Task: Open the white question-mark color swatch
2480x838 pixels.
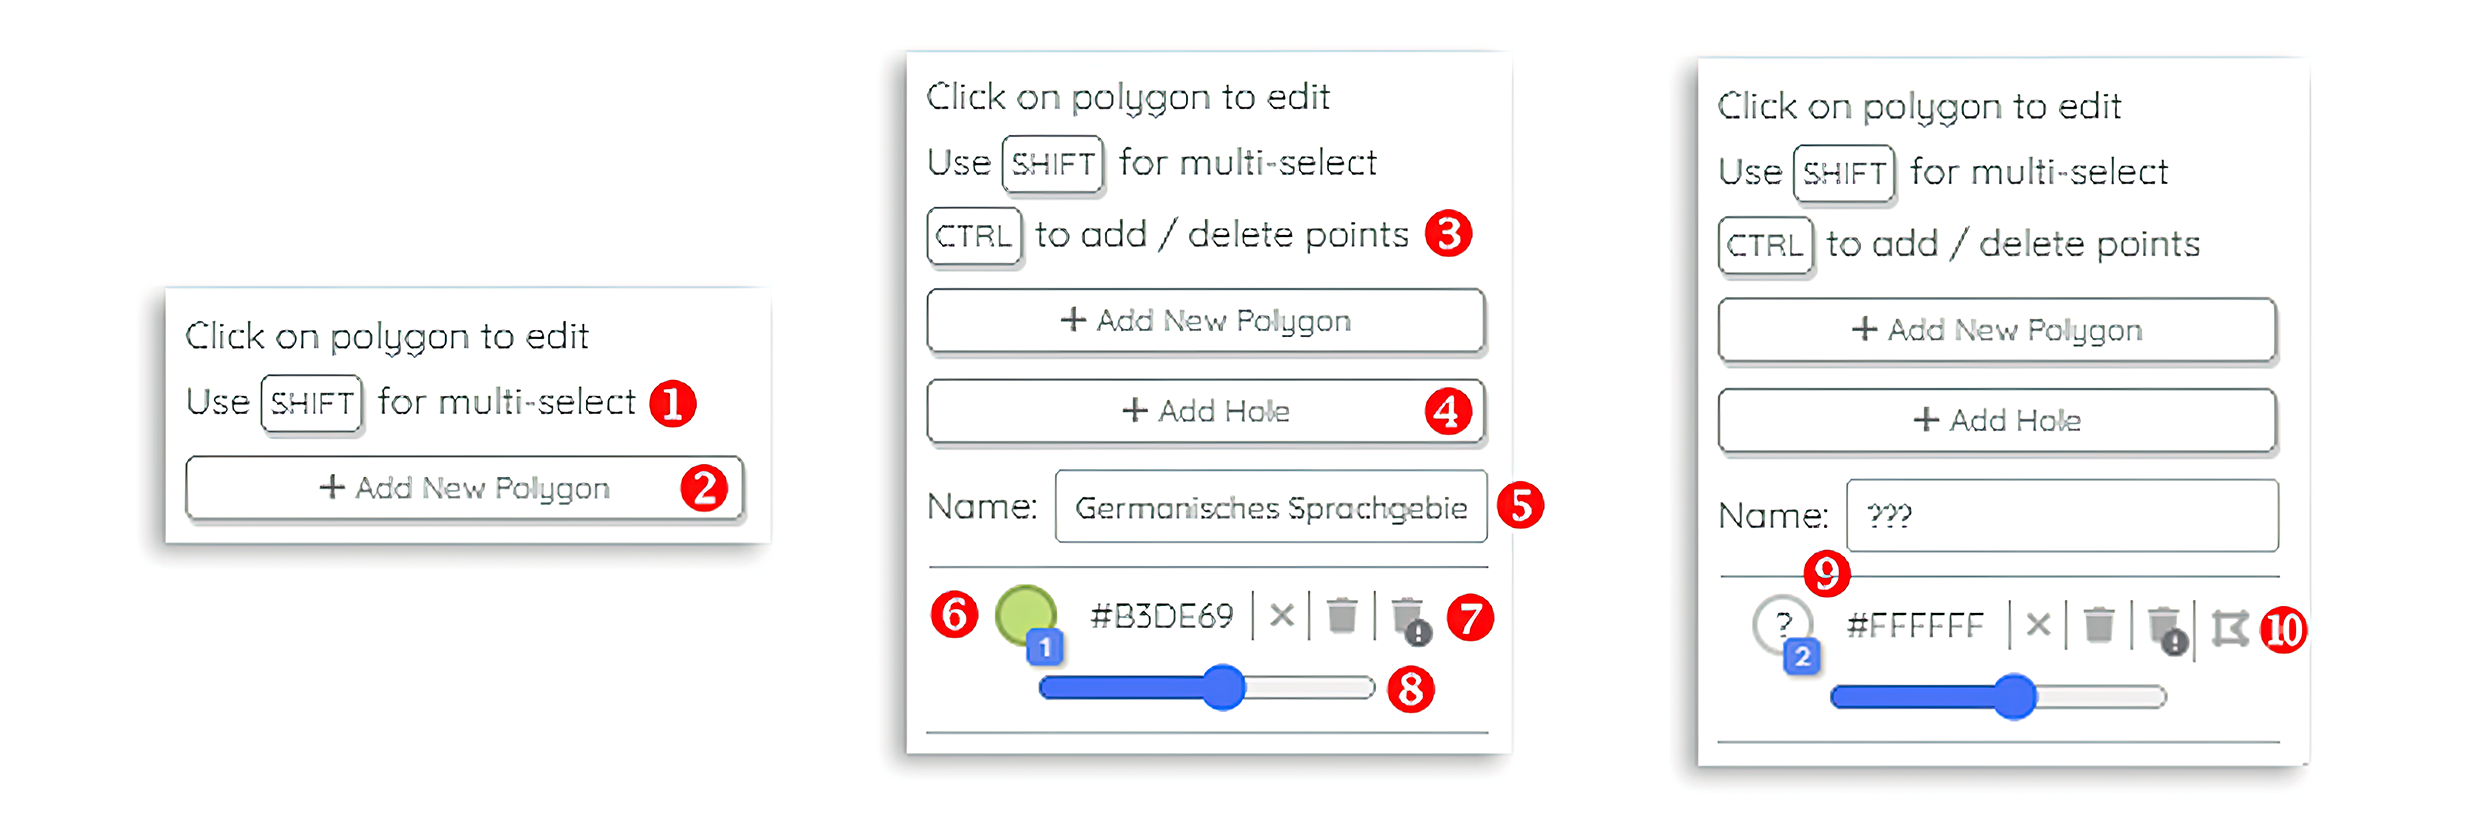Action: (1780, 622)
